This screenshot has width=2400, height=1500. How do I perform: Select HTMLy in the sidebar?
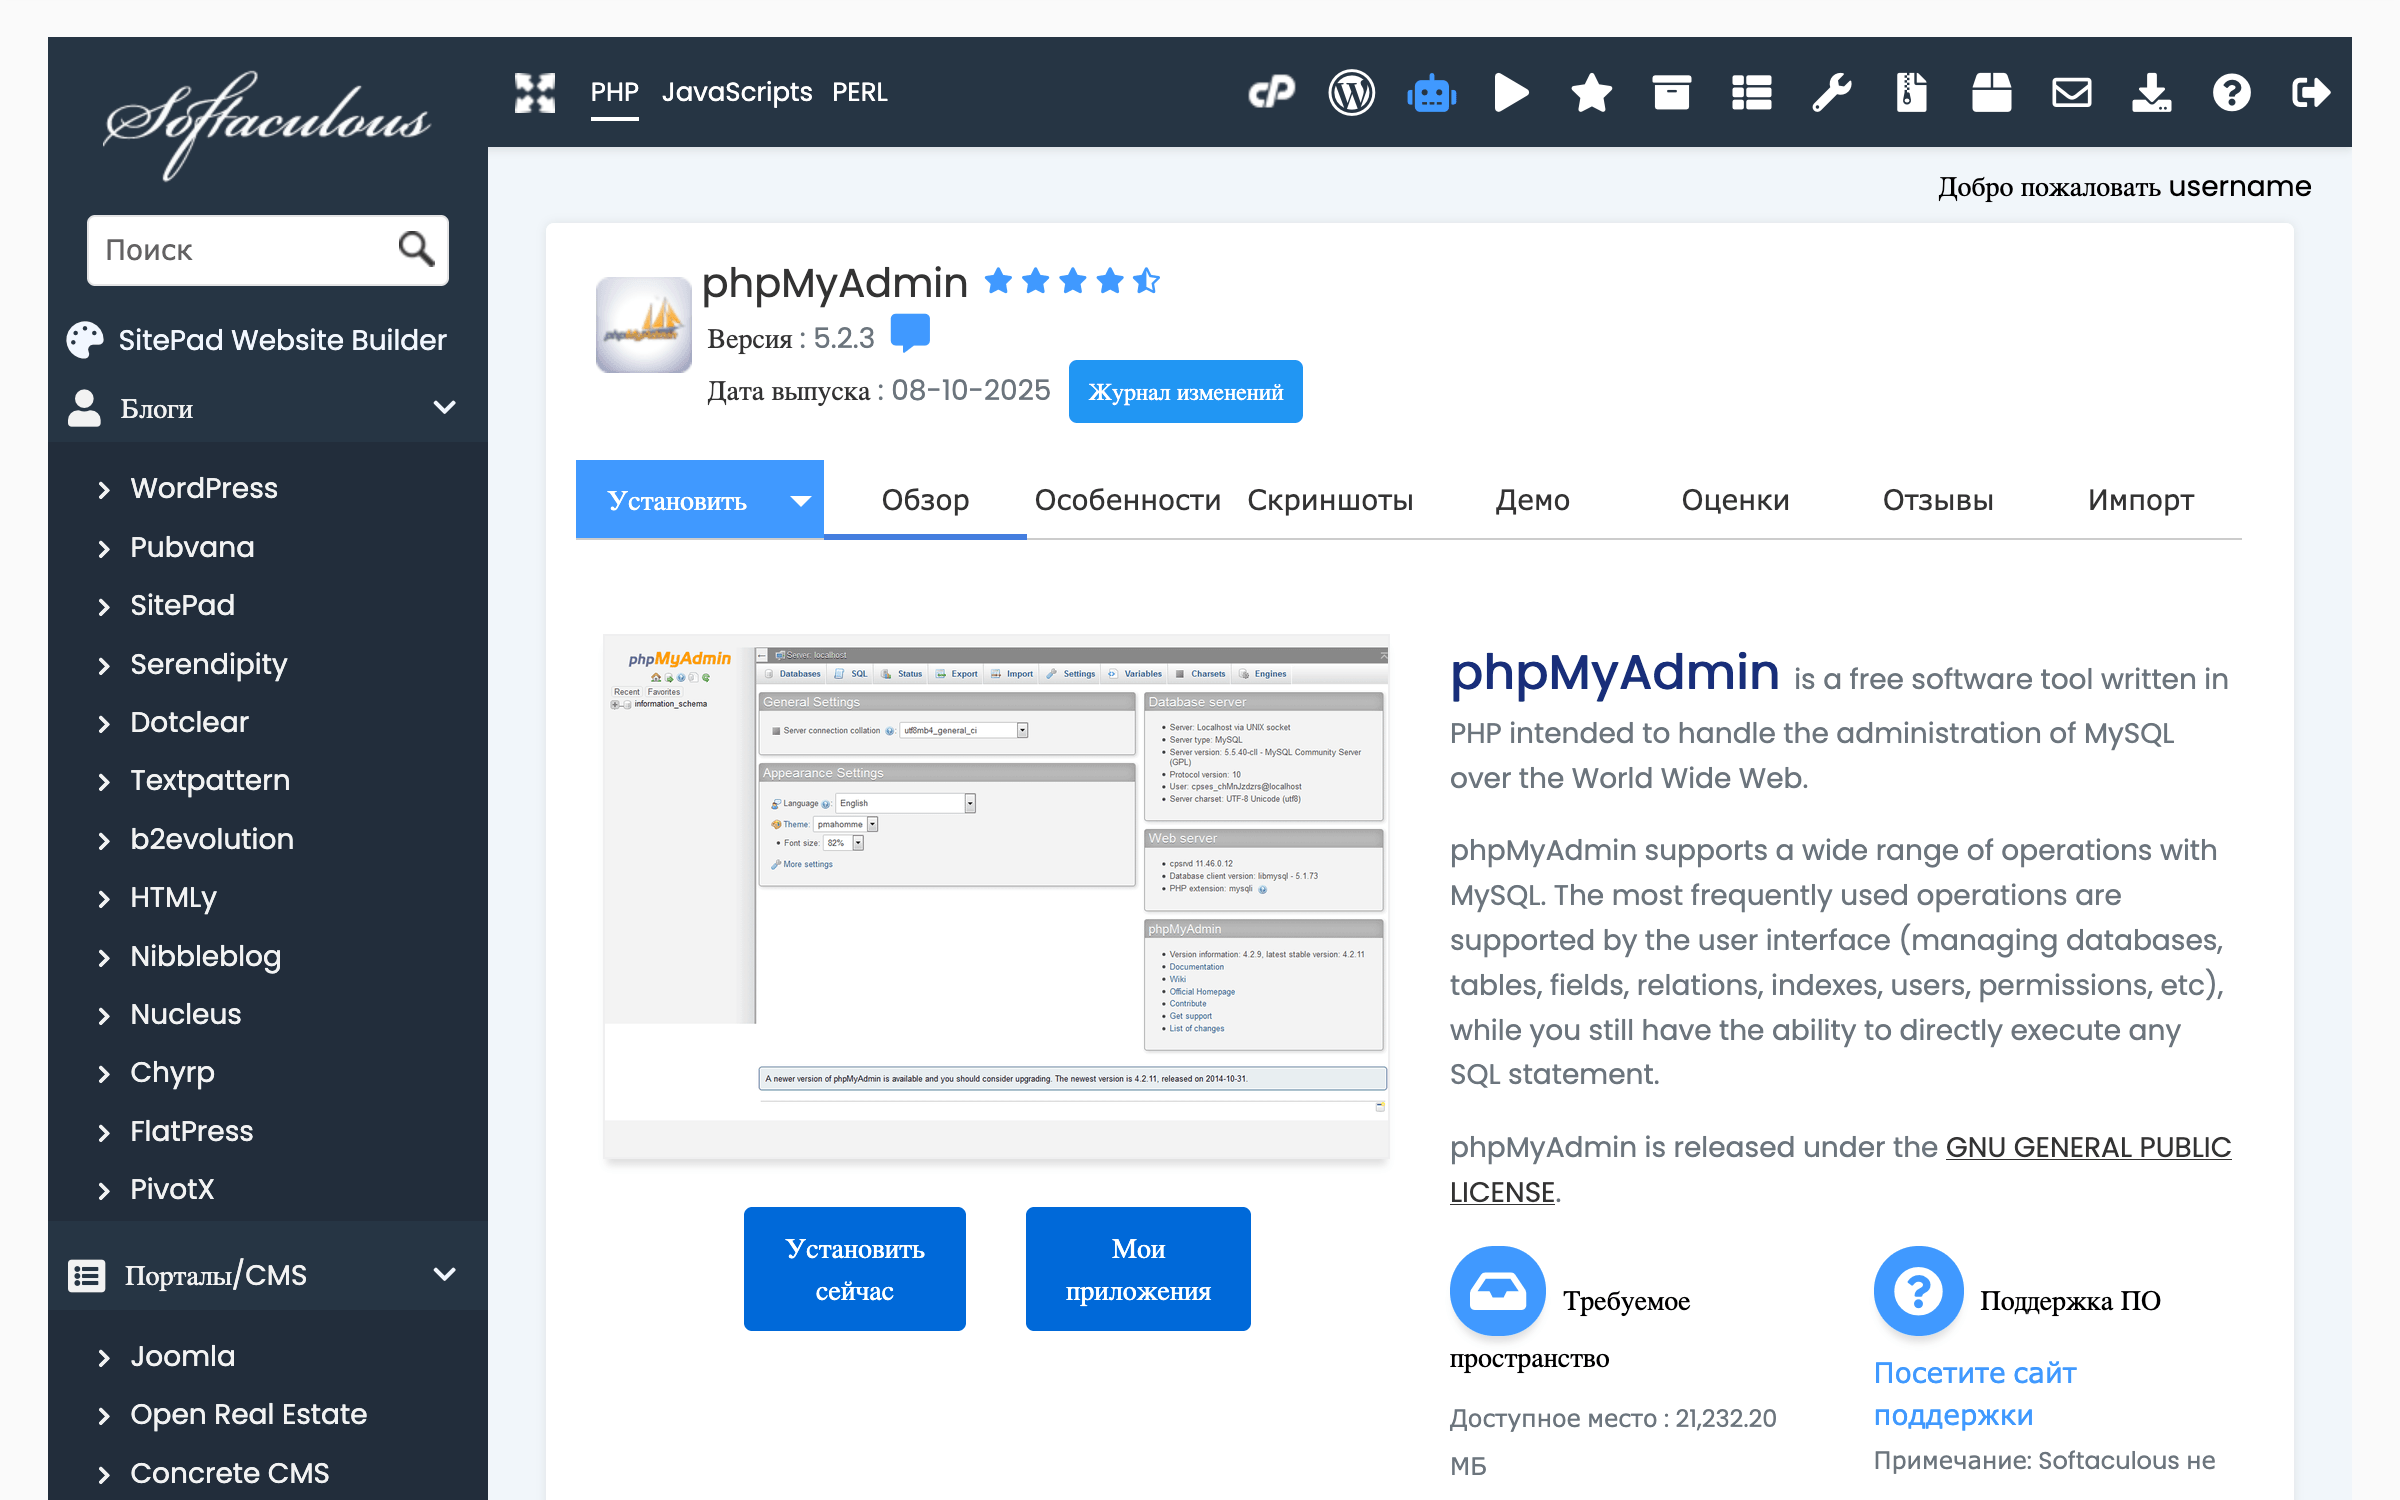pyautogui.click(x=173, y=898)
